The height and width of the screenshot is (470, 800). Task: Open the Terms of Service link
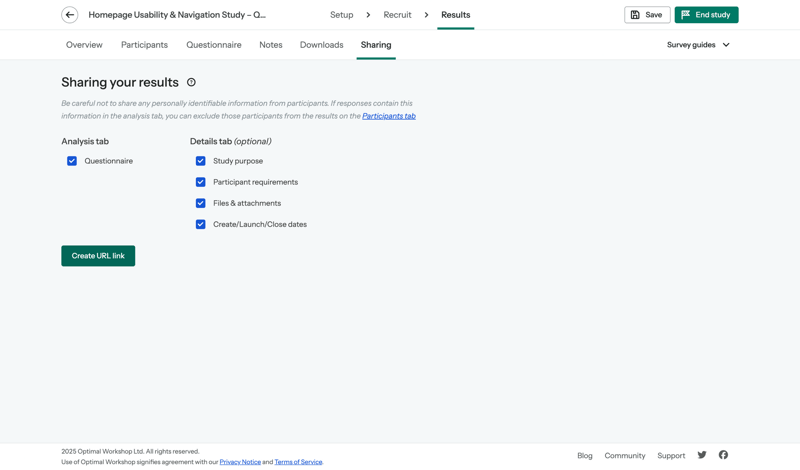(298, 462)
